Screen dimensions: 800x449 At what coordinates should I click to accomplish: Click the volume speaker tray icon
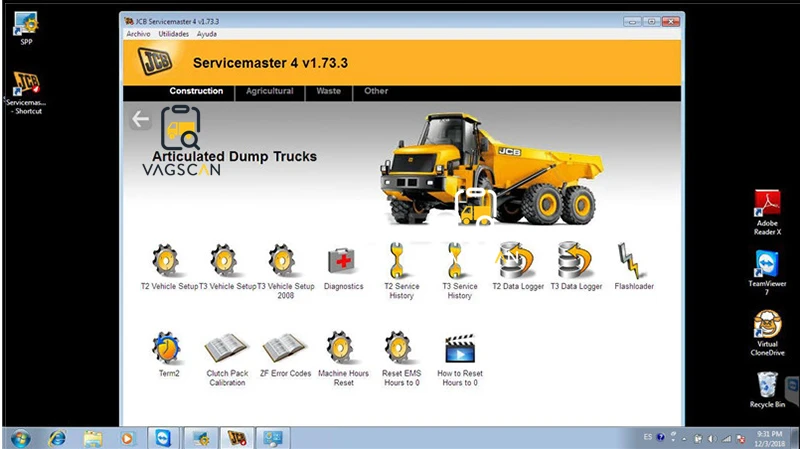[x=712, y=438]
